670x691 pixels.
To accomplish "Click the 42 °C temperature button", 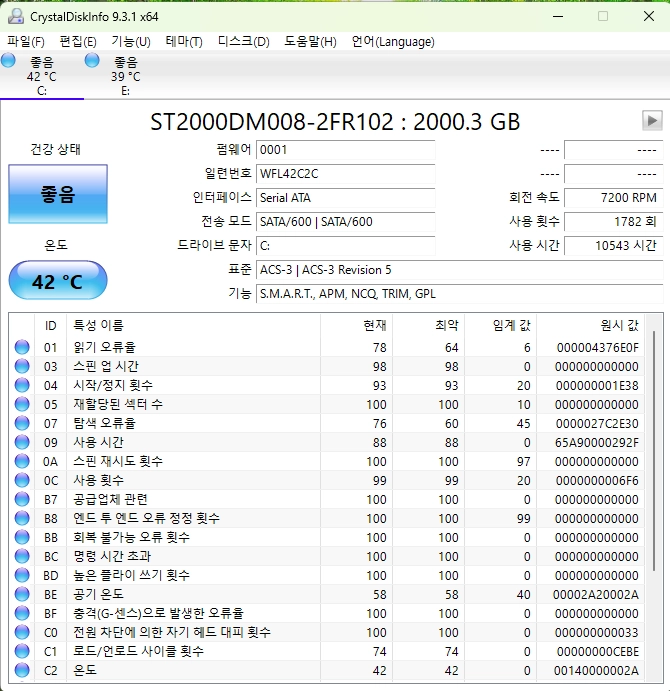I will tap(58, 281).
